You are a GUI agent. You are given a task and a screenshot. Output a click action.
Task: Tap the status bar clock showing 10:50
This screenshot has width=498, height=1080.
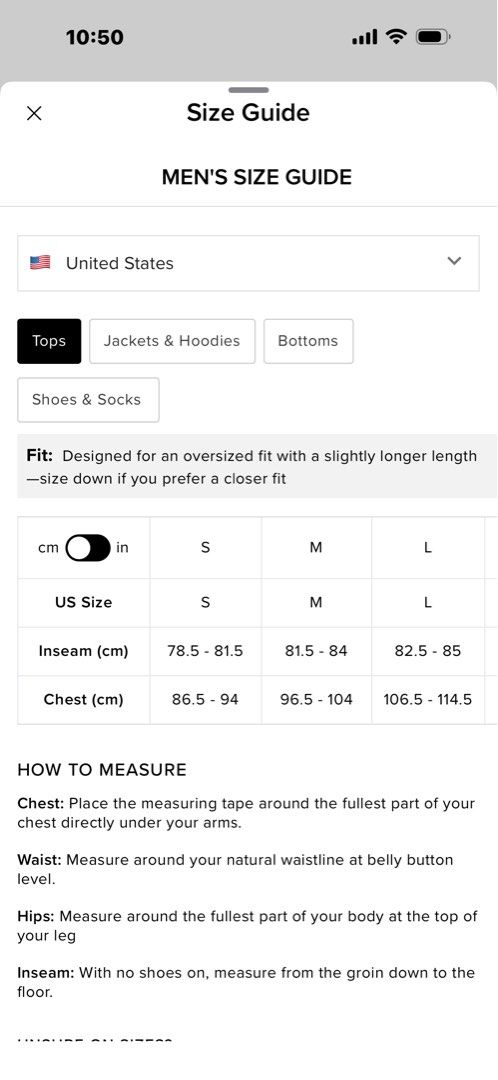95,37
